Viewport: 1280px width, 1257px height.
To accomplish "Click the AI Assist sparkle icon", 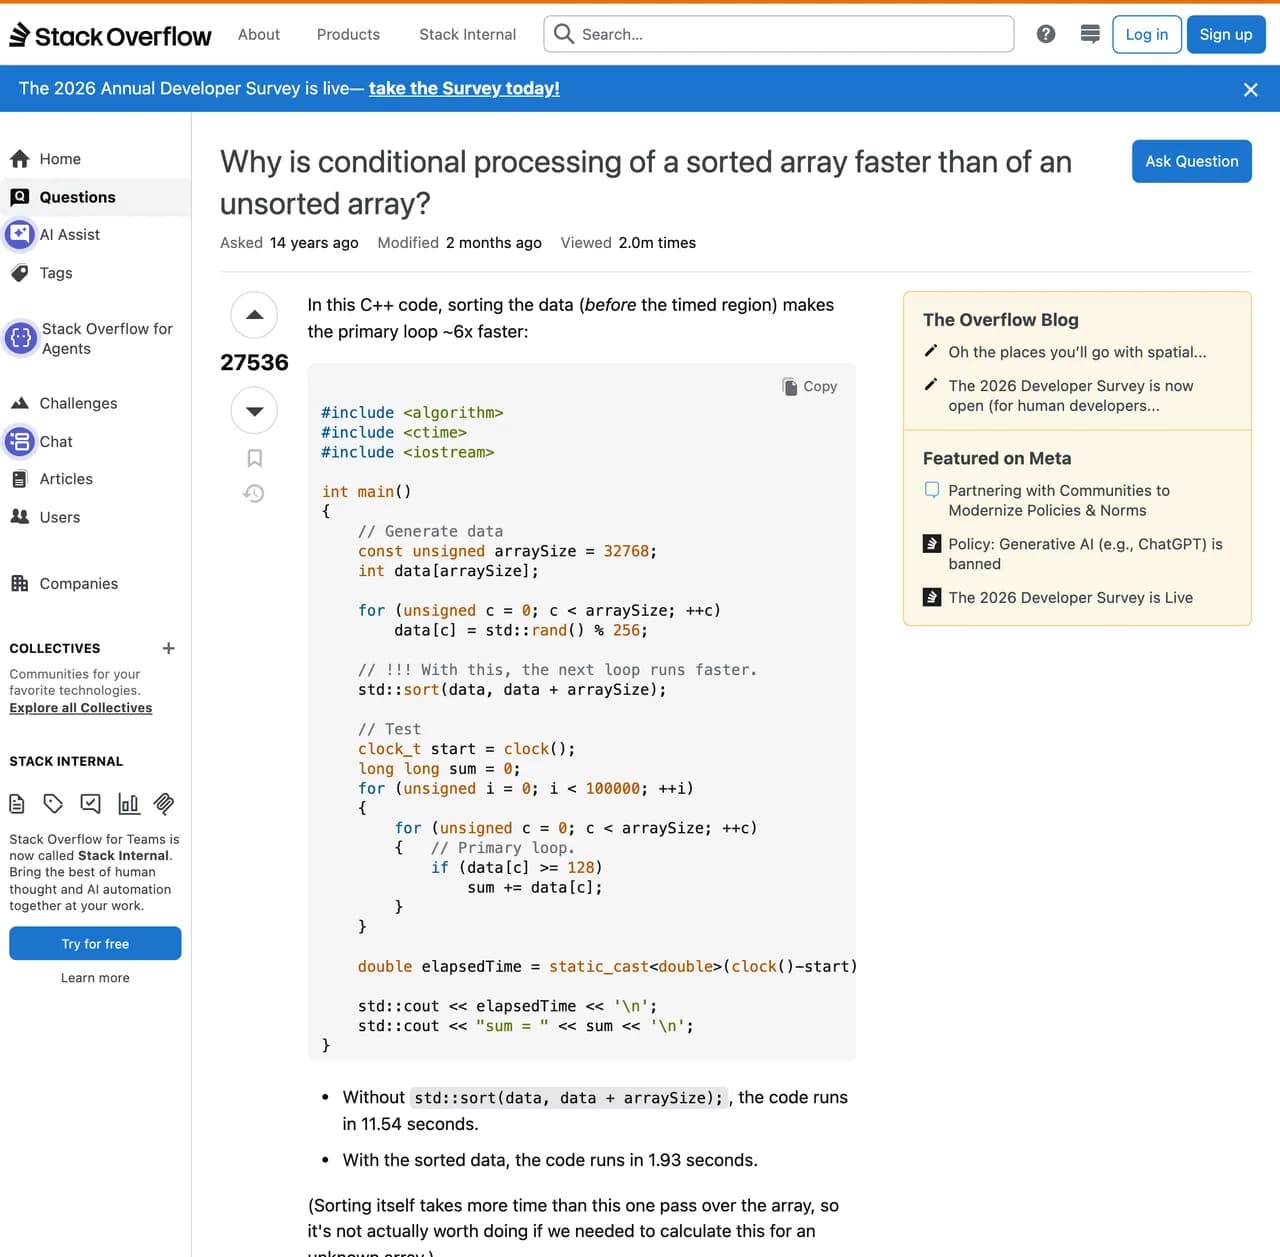I will click(x=19, y=234).
